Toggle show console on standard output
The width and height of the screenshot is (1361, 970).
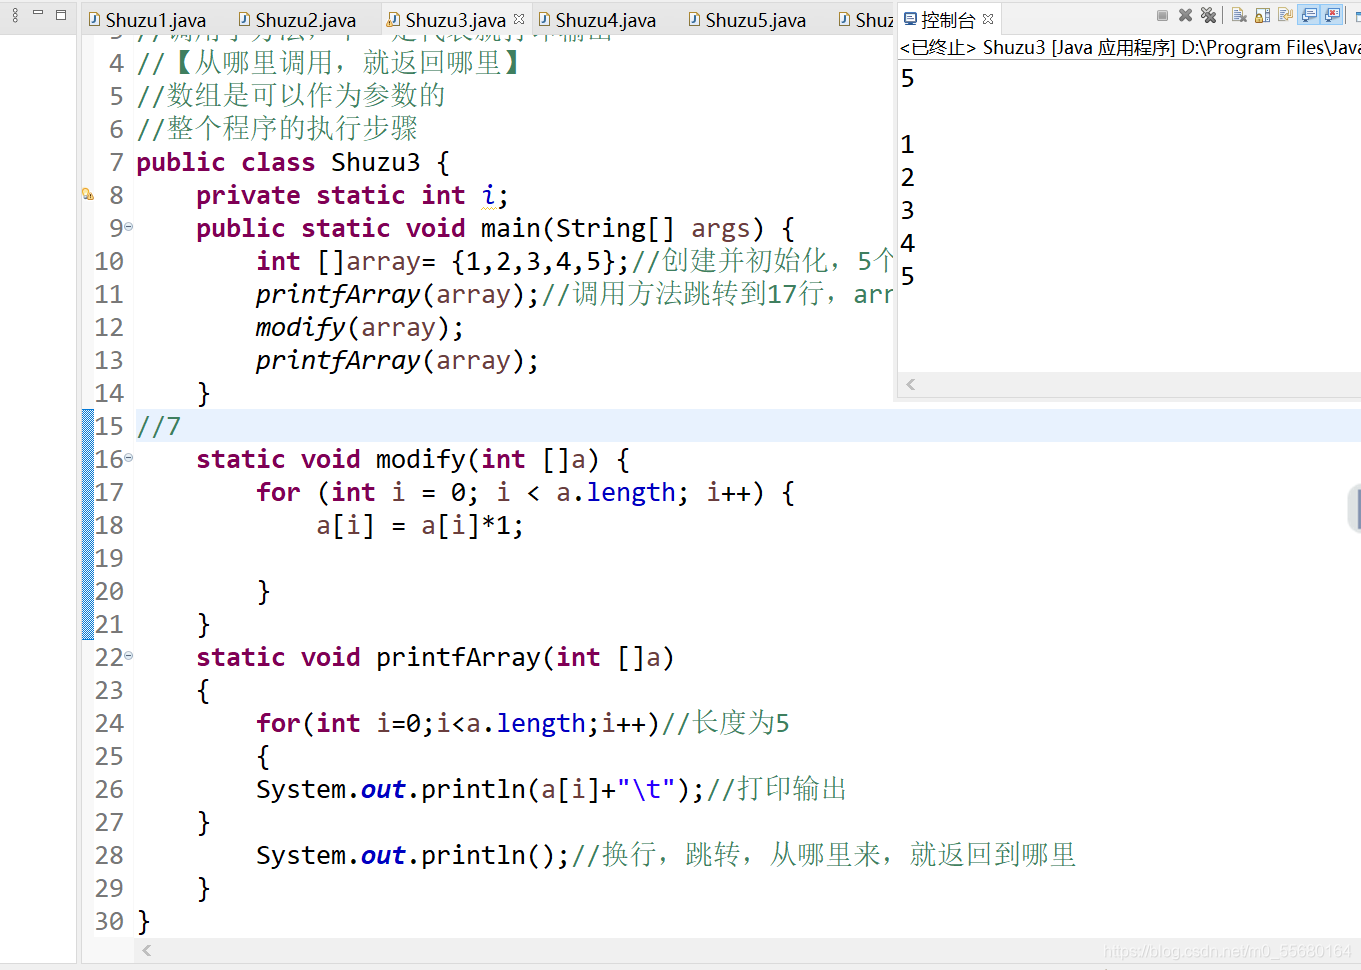[x=1309, y=16]
